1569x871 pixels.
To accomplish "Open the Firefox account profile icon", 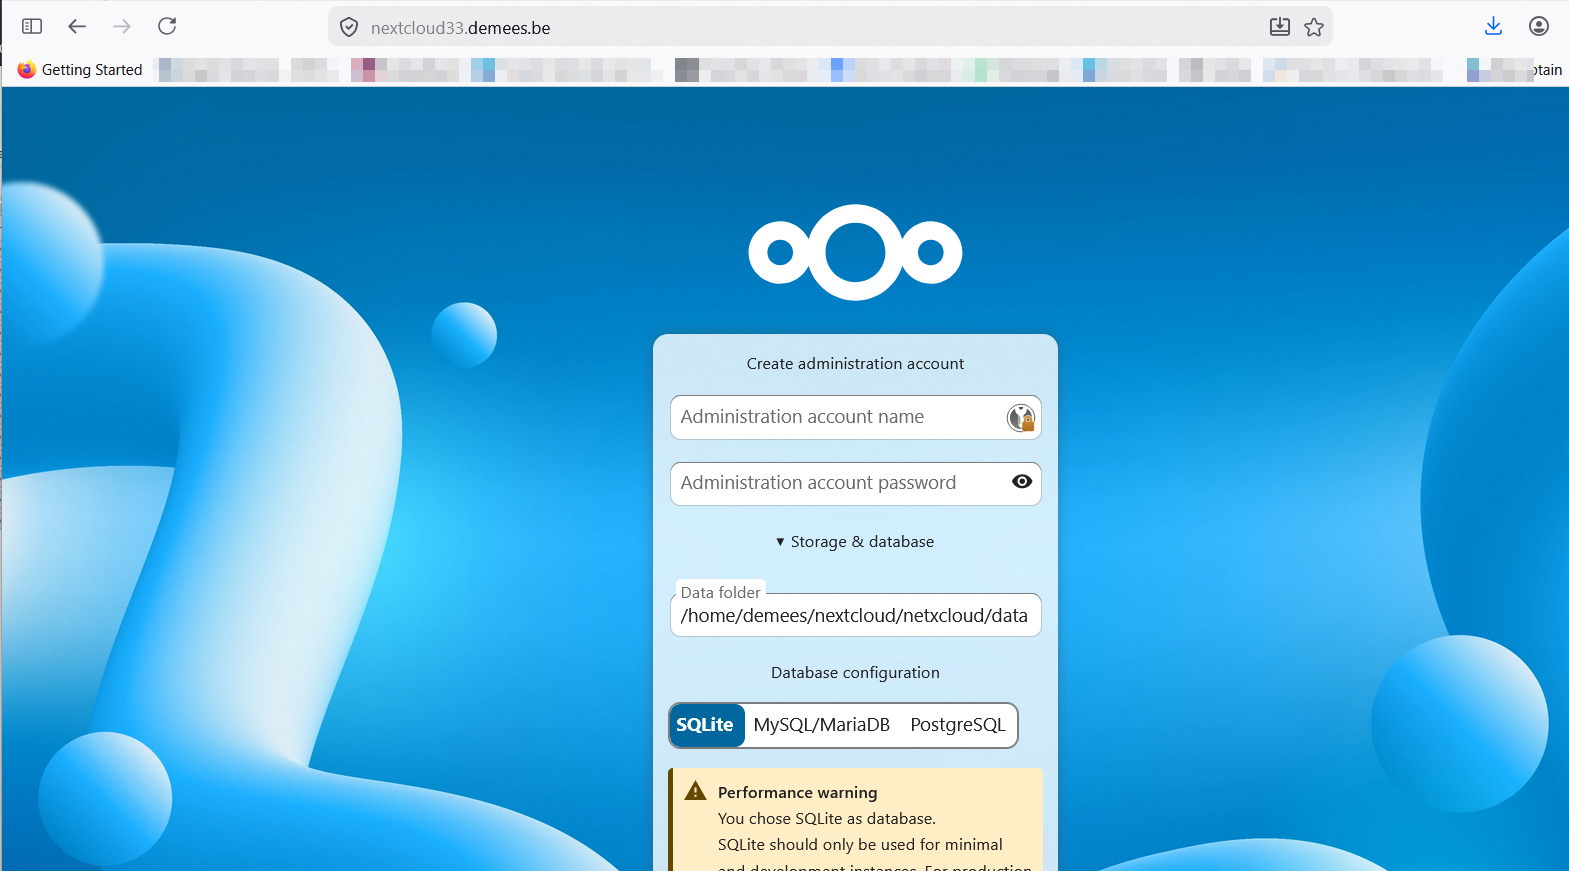I will 1538,26.
